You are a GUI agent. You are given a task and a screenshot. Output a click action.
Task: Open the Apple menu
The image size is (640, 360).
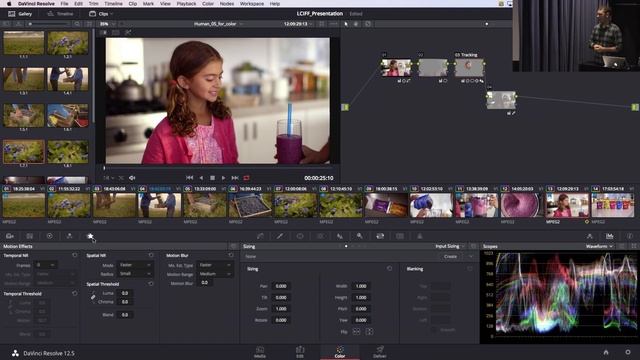point(9,4)
